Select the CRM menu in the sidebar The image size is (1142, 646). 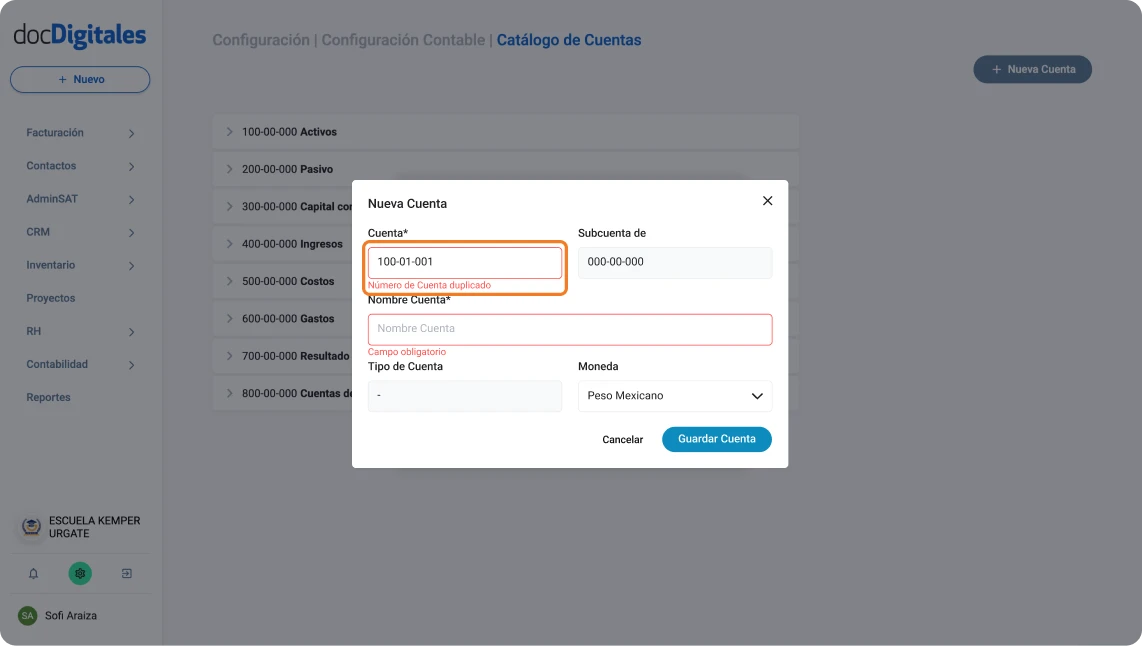(x=38, y=231)
